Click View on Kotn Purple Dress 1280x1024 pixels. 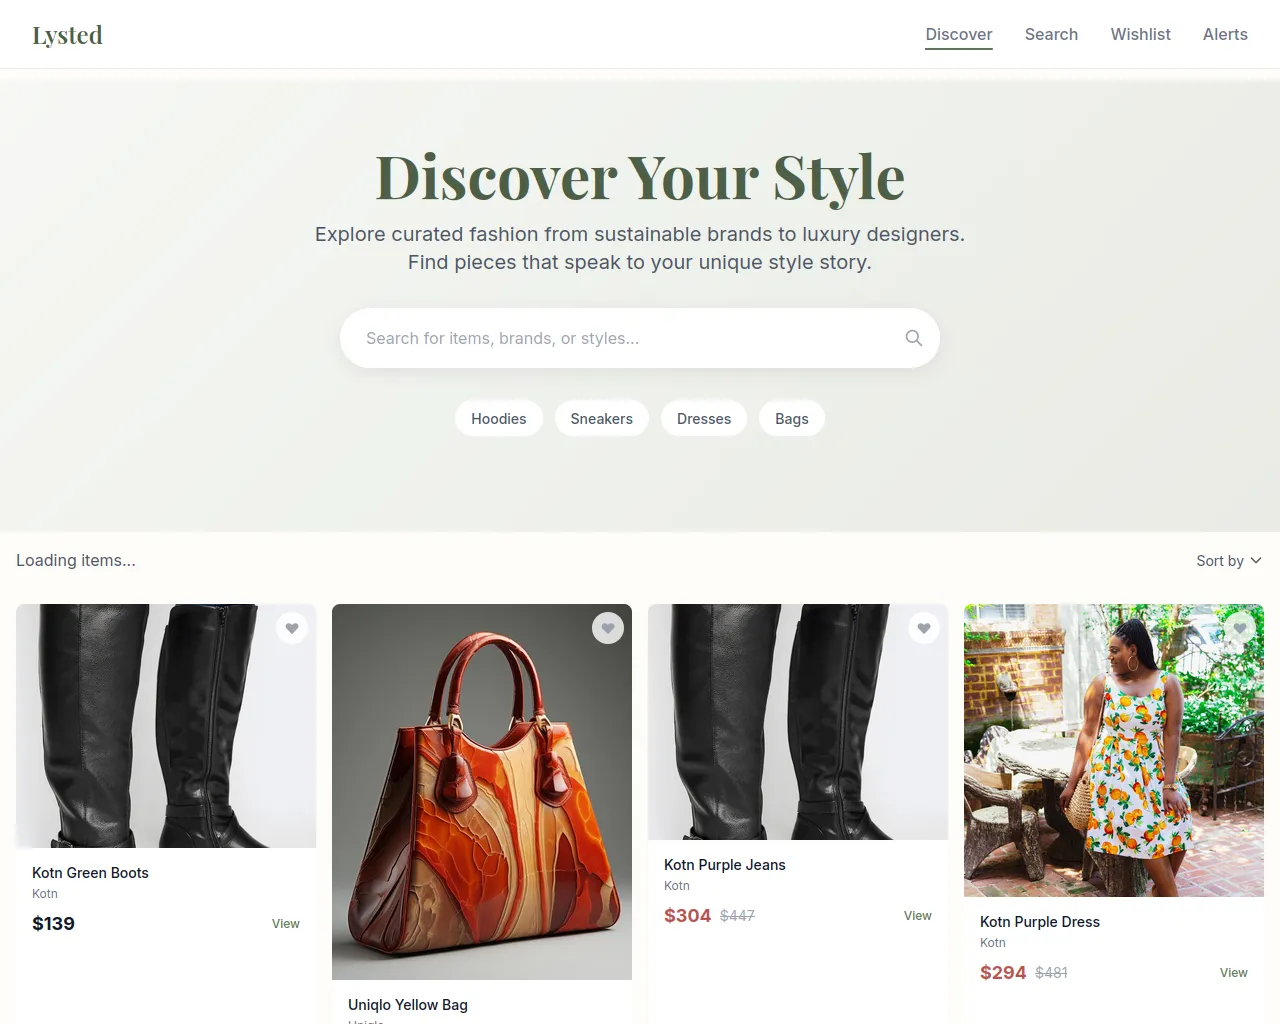click(x=1233, y=973)
